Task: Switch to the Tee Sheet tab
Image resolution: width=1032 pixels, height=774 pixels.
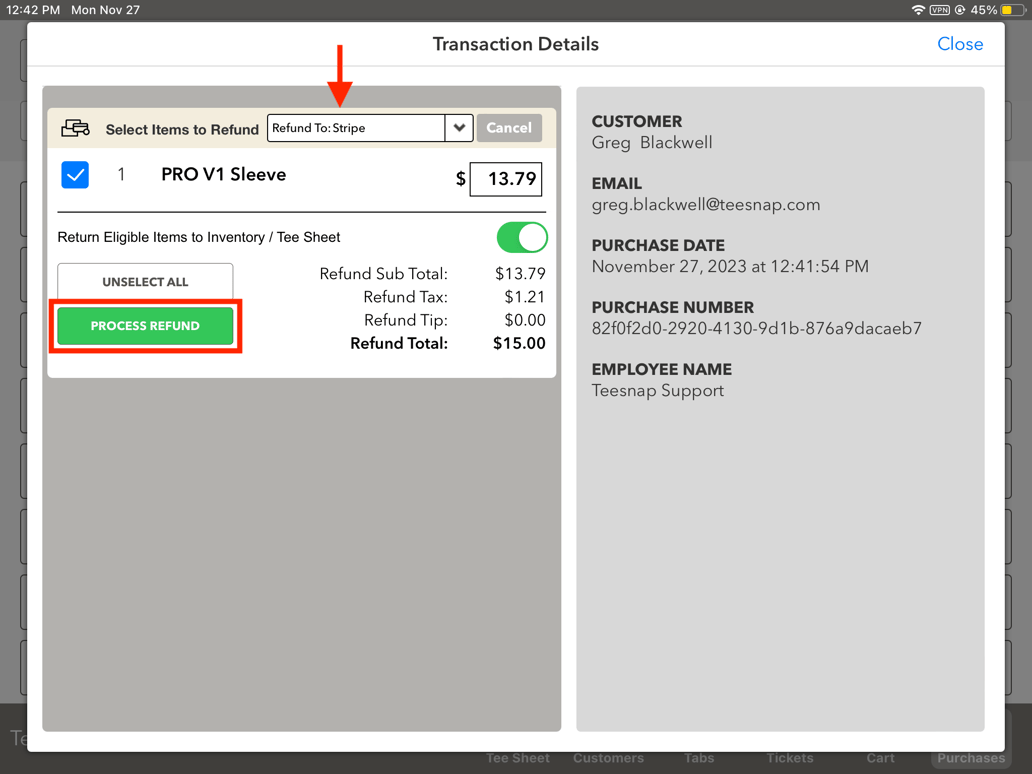Action: pyautogui.click(x=517, y=758)
